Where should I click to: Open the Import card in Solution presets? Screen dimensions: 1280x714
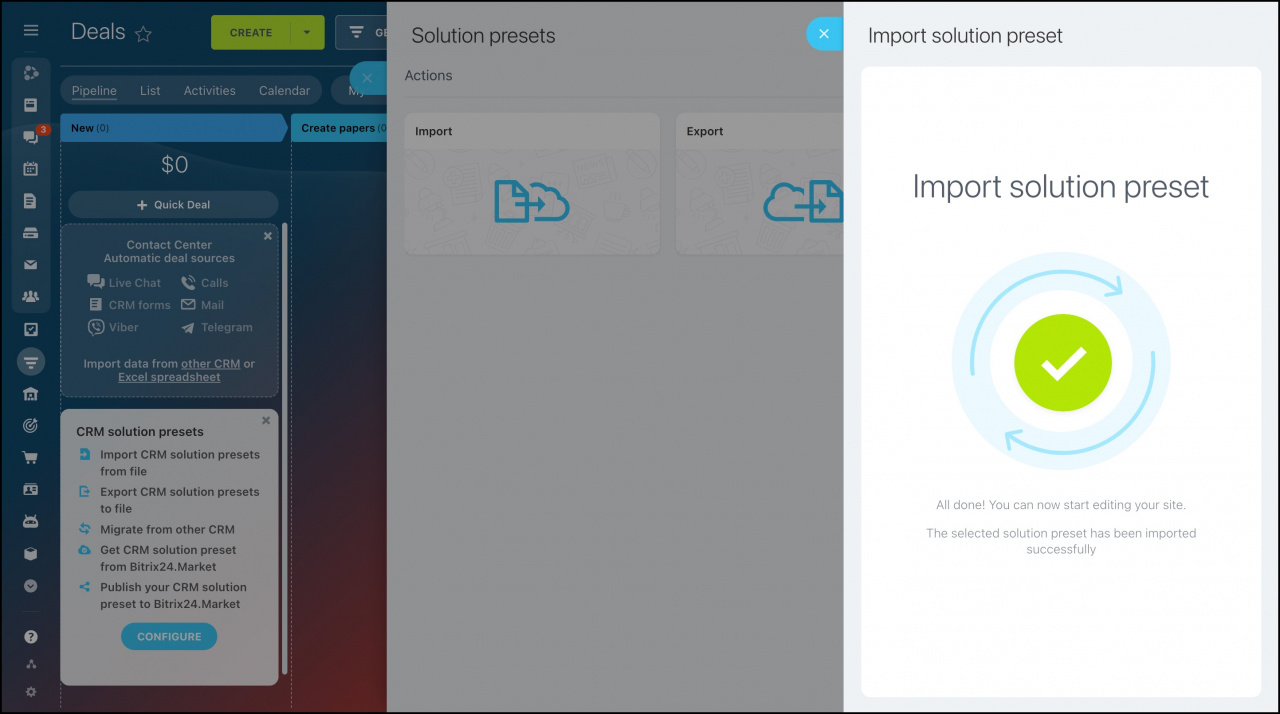[532, 183]
